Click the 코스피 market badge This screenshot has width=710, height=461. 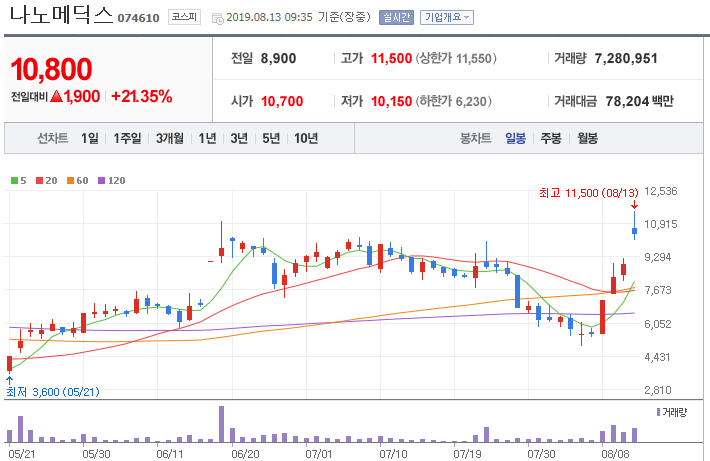point(184,17)
